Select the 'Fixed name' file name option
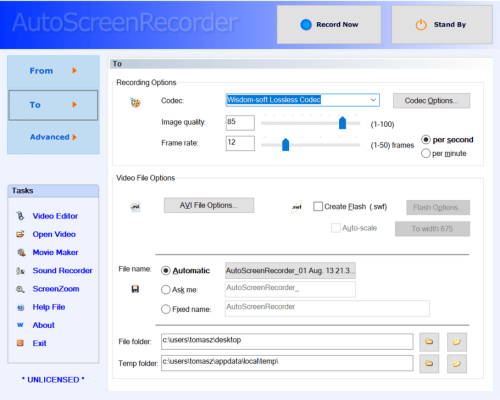The width and height of the screenshot is (500, 400). (166, 309)
